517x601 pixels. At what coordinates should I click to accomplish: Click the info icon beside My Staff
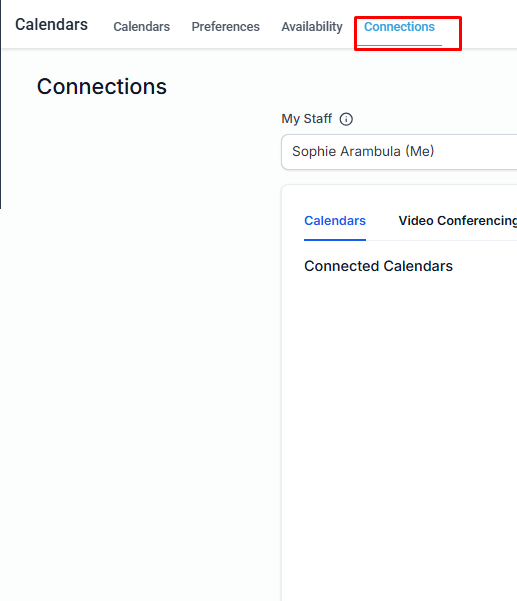pos(346,119)
